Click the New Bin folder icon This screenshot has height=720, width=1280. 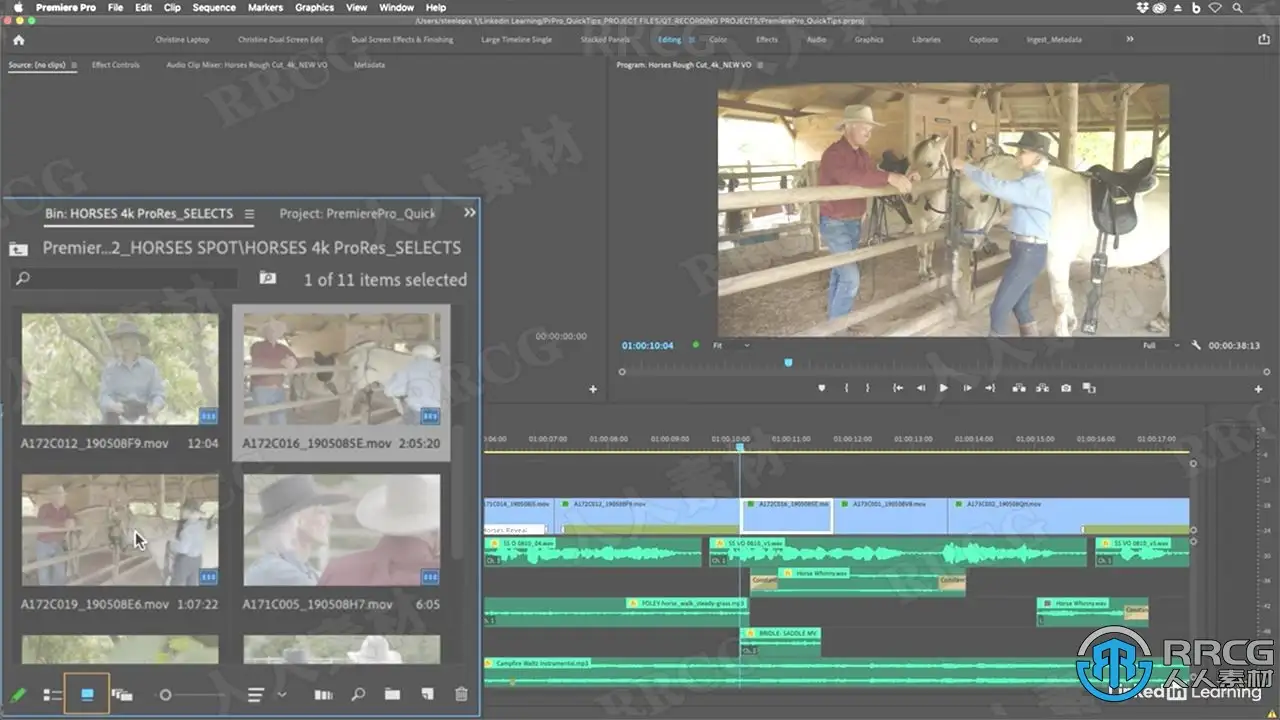[x=392, y=694]
